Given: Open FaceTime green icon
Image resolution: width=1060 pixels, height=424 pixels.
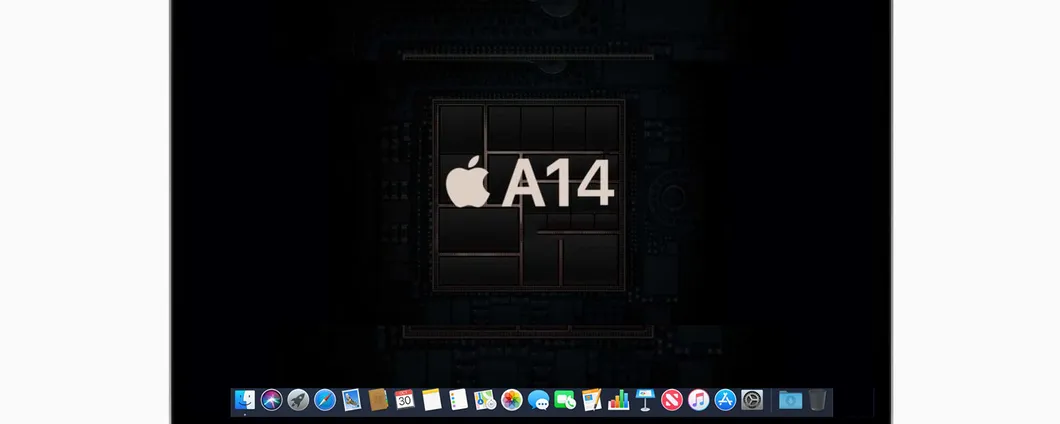Looking at the screenshot, I should coord(565,400).
